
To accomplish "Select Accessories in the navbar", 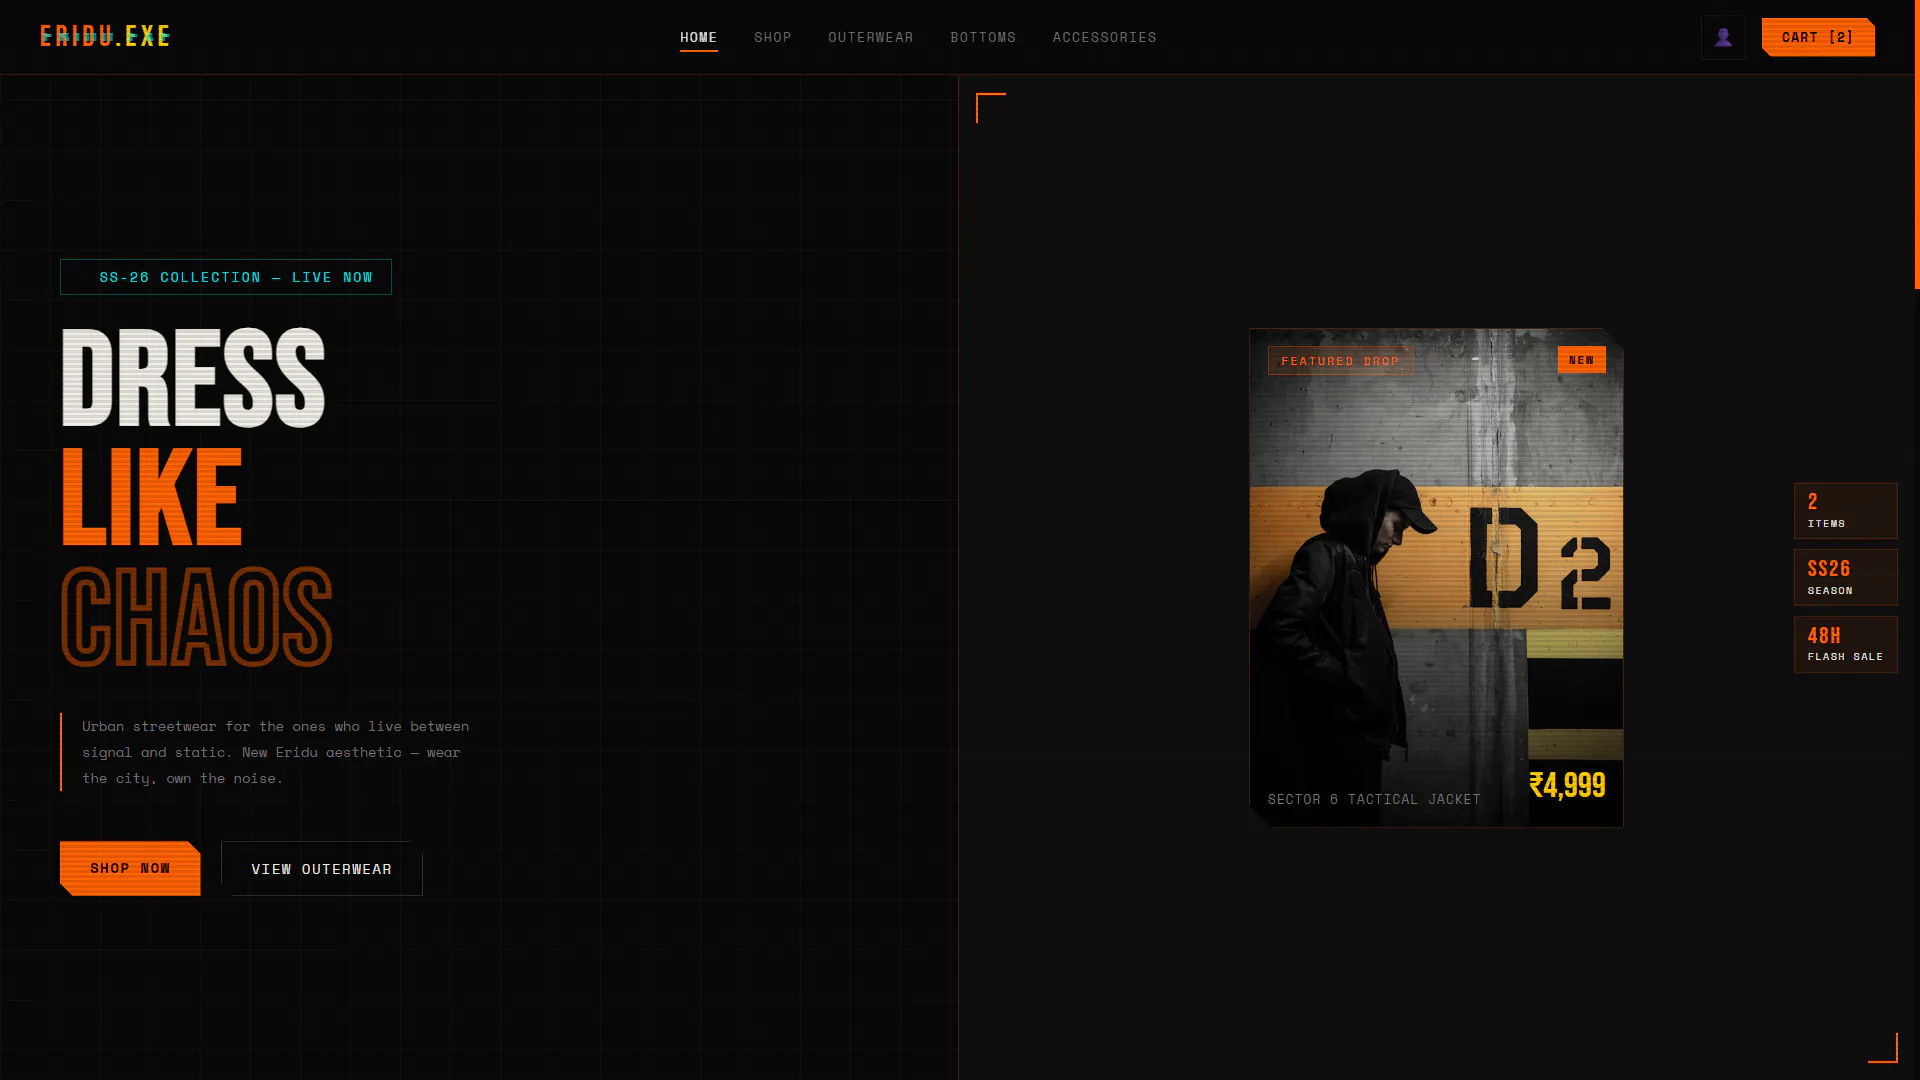I will [1104, 37].
